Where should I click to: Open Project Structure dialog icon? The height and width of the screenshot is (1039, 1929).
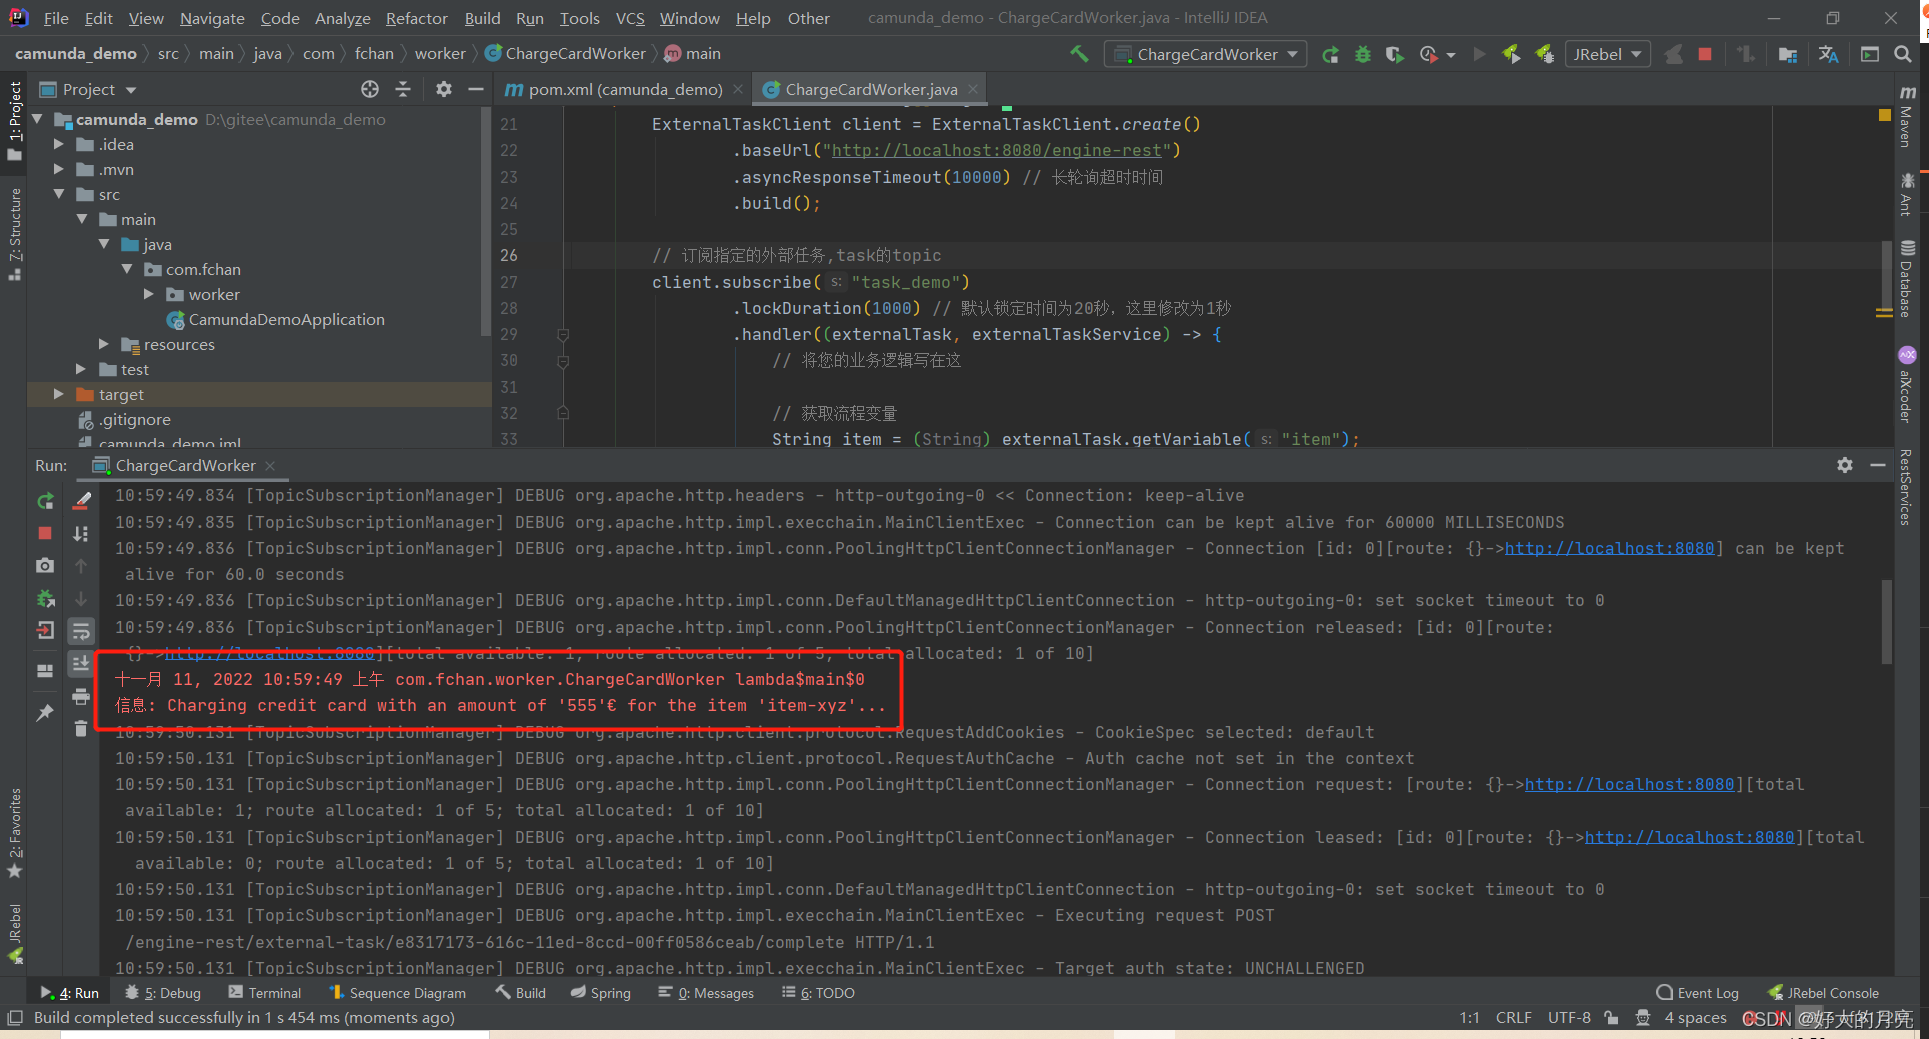coord(1787,54)
